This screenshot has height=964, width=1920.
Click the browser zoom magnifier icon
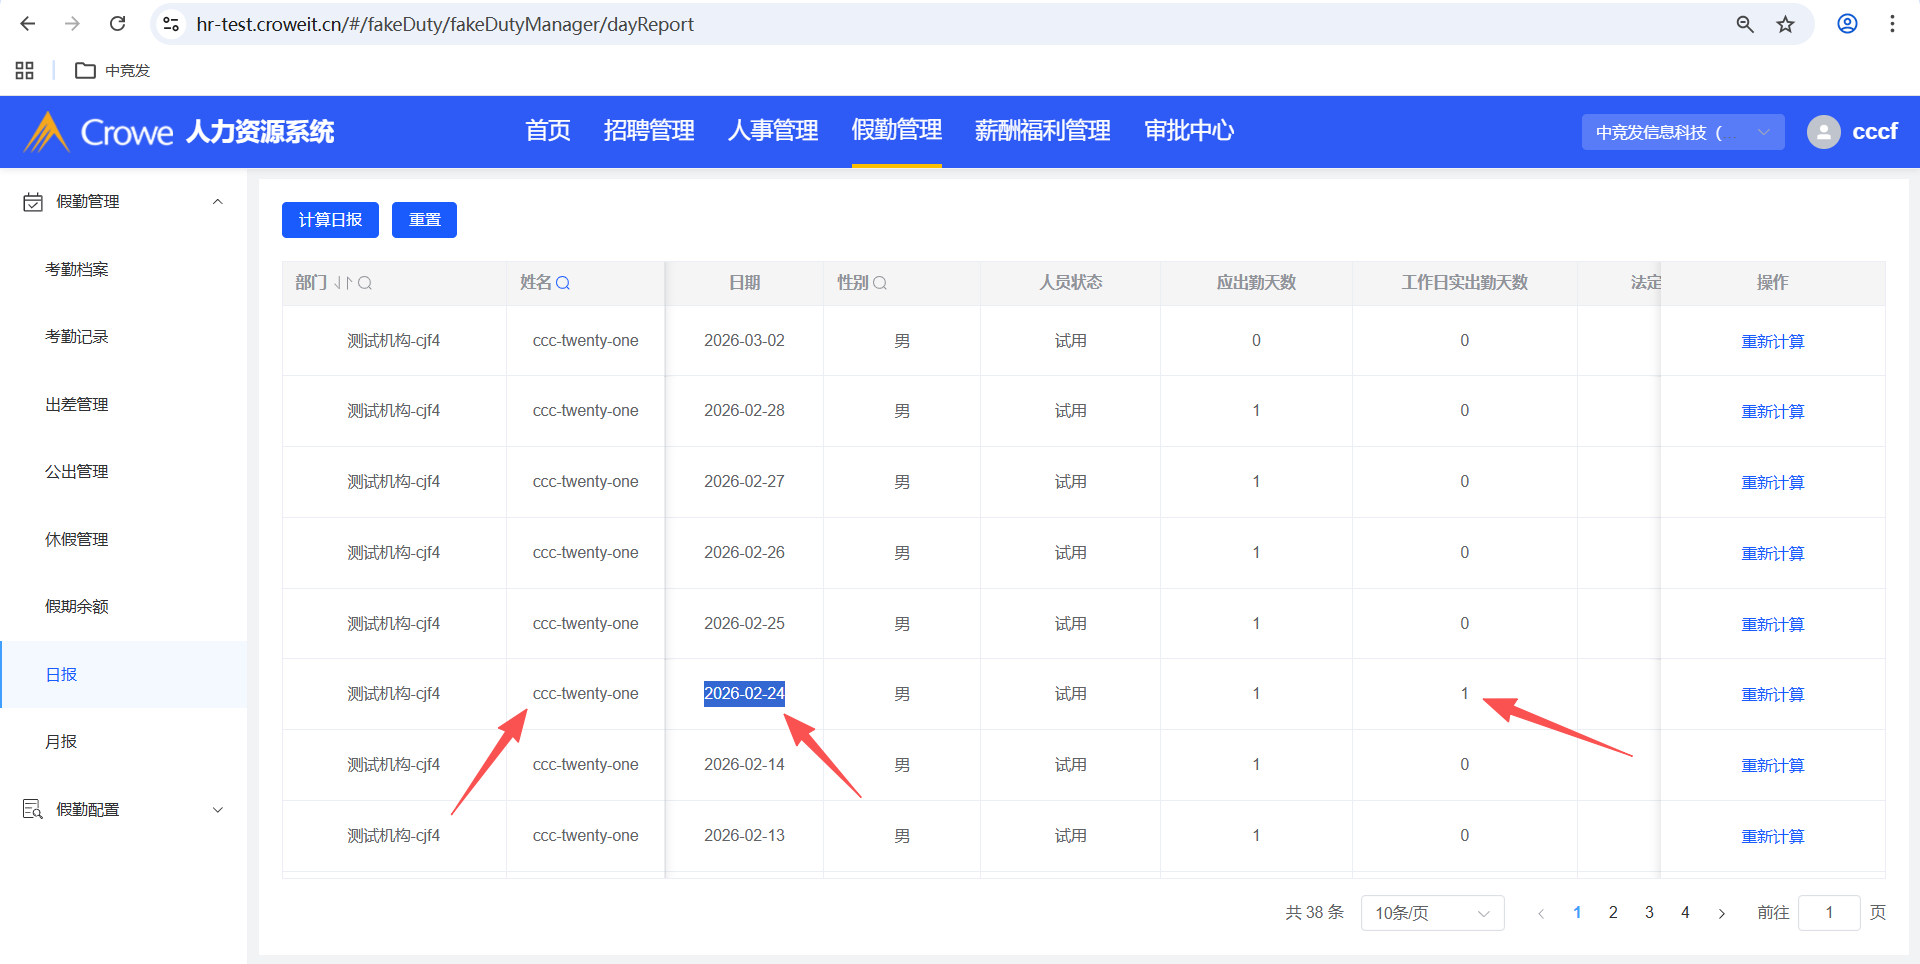(x=1745, y=24)
